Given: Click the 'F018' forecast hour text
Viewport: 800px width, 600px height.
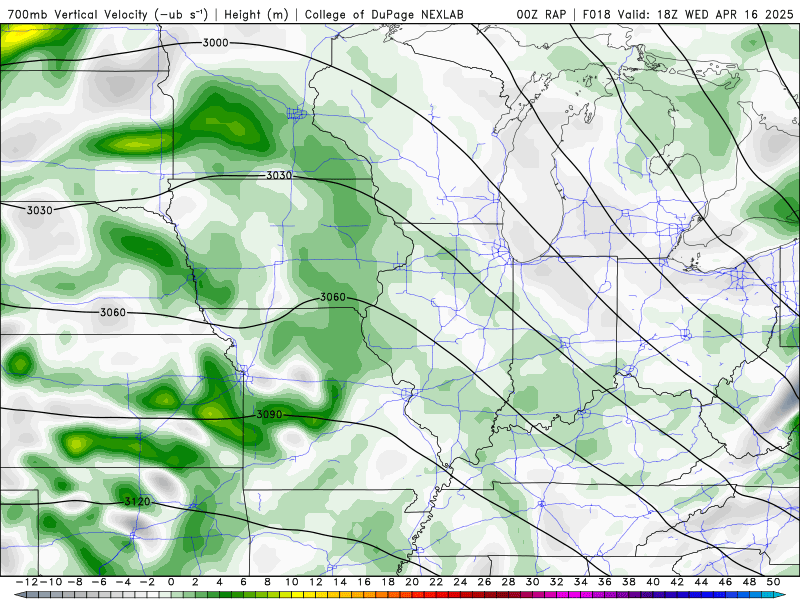Looking at the screenshot, I should pos(597,14).
